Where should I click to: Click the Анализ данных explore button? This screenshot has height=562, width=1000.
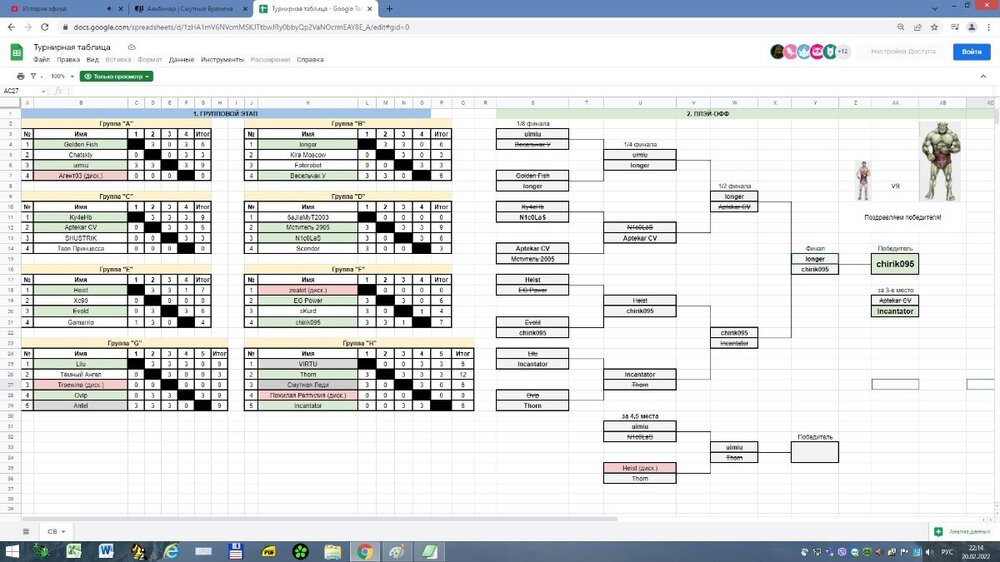962,531
